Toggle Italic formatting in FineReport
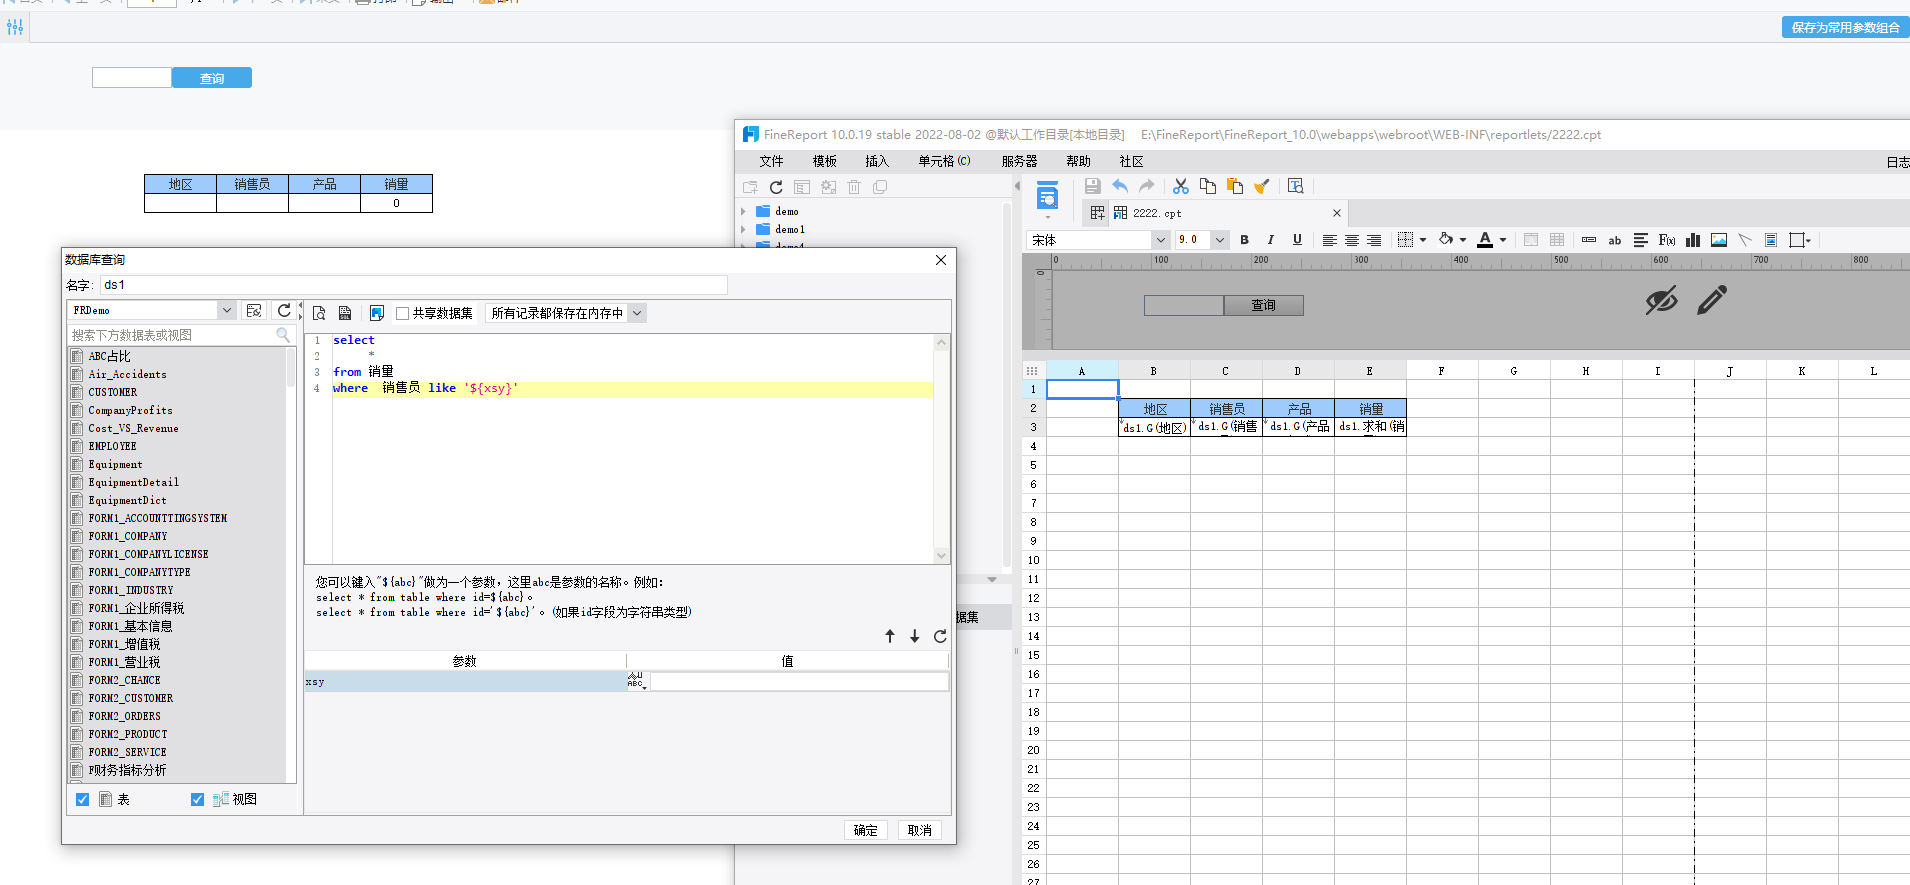Screen dimensions: 1910x885 [x=1271, y=240]
